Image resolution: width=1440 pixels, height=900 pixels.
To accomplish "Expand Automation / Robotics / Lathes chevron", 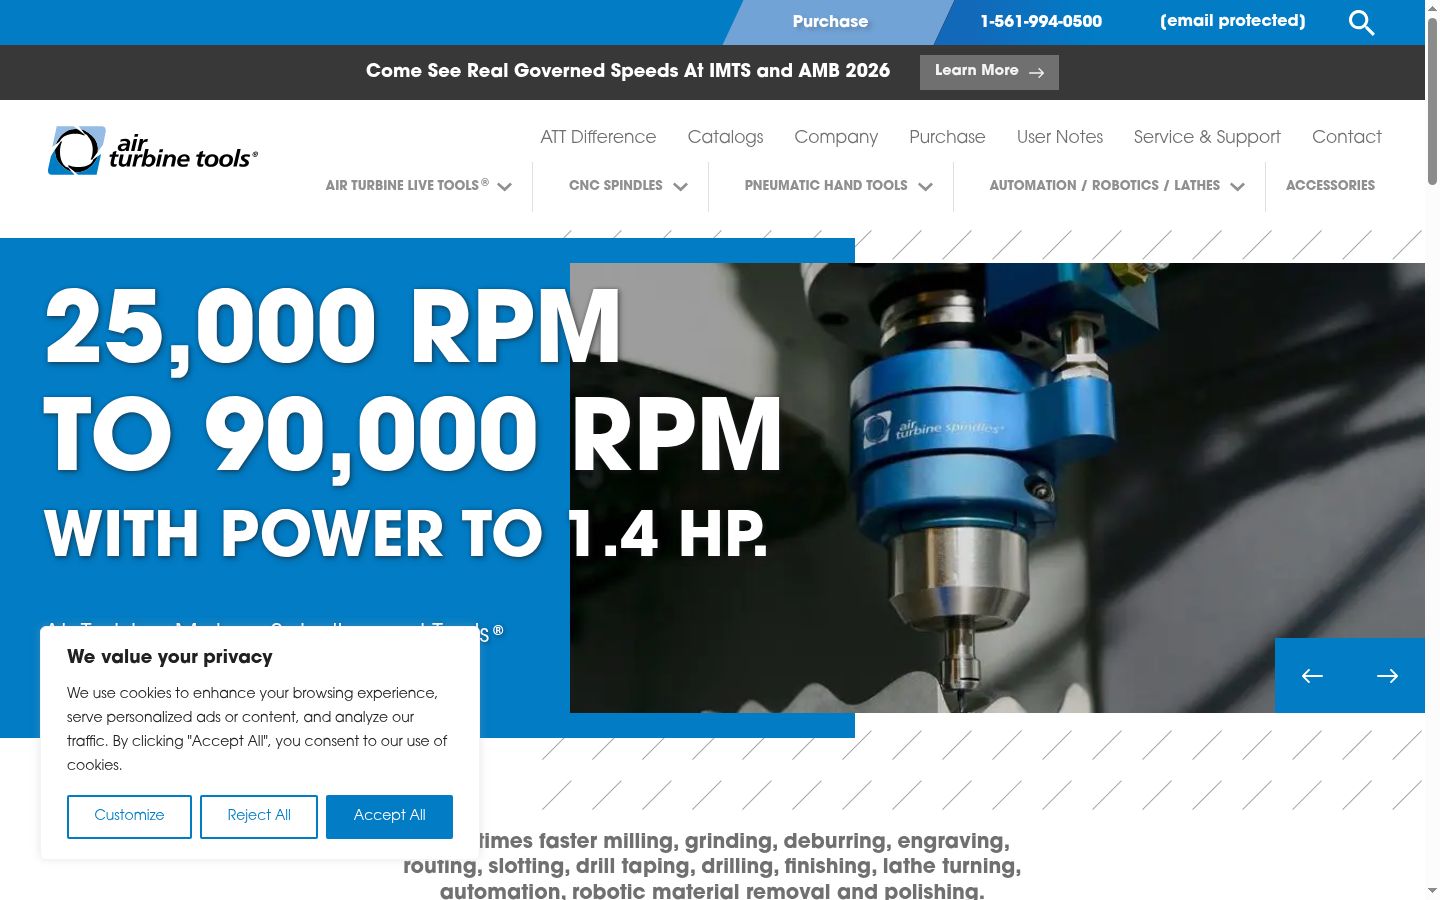I will [x=1238, y=187].
